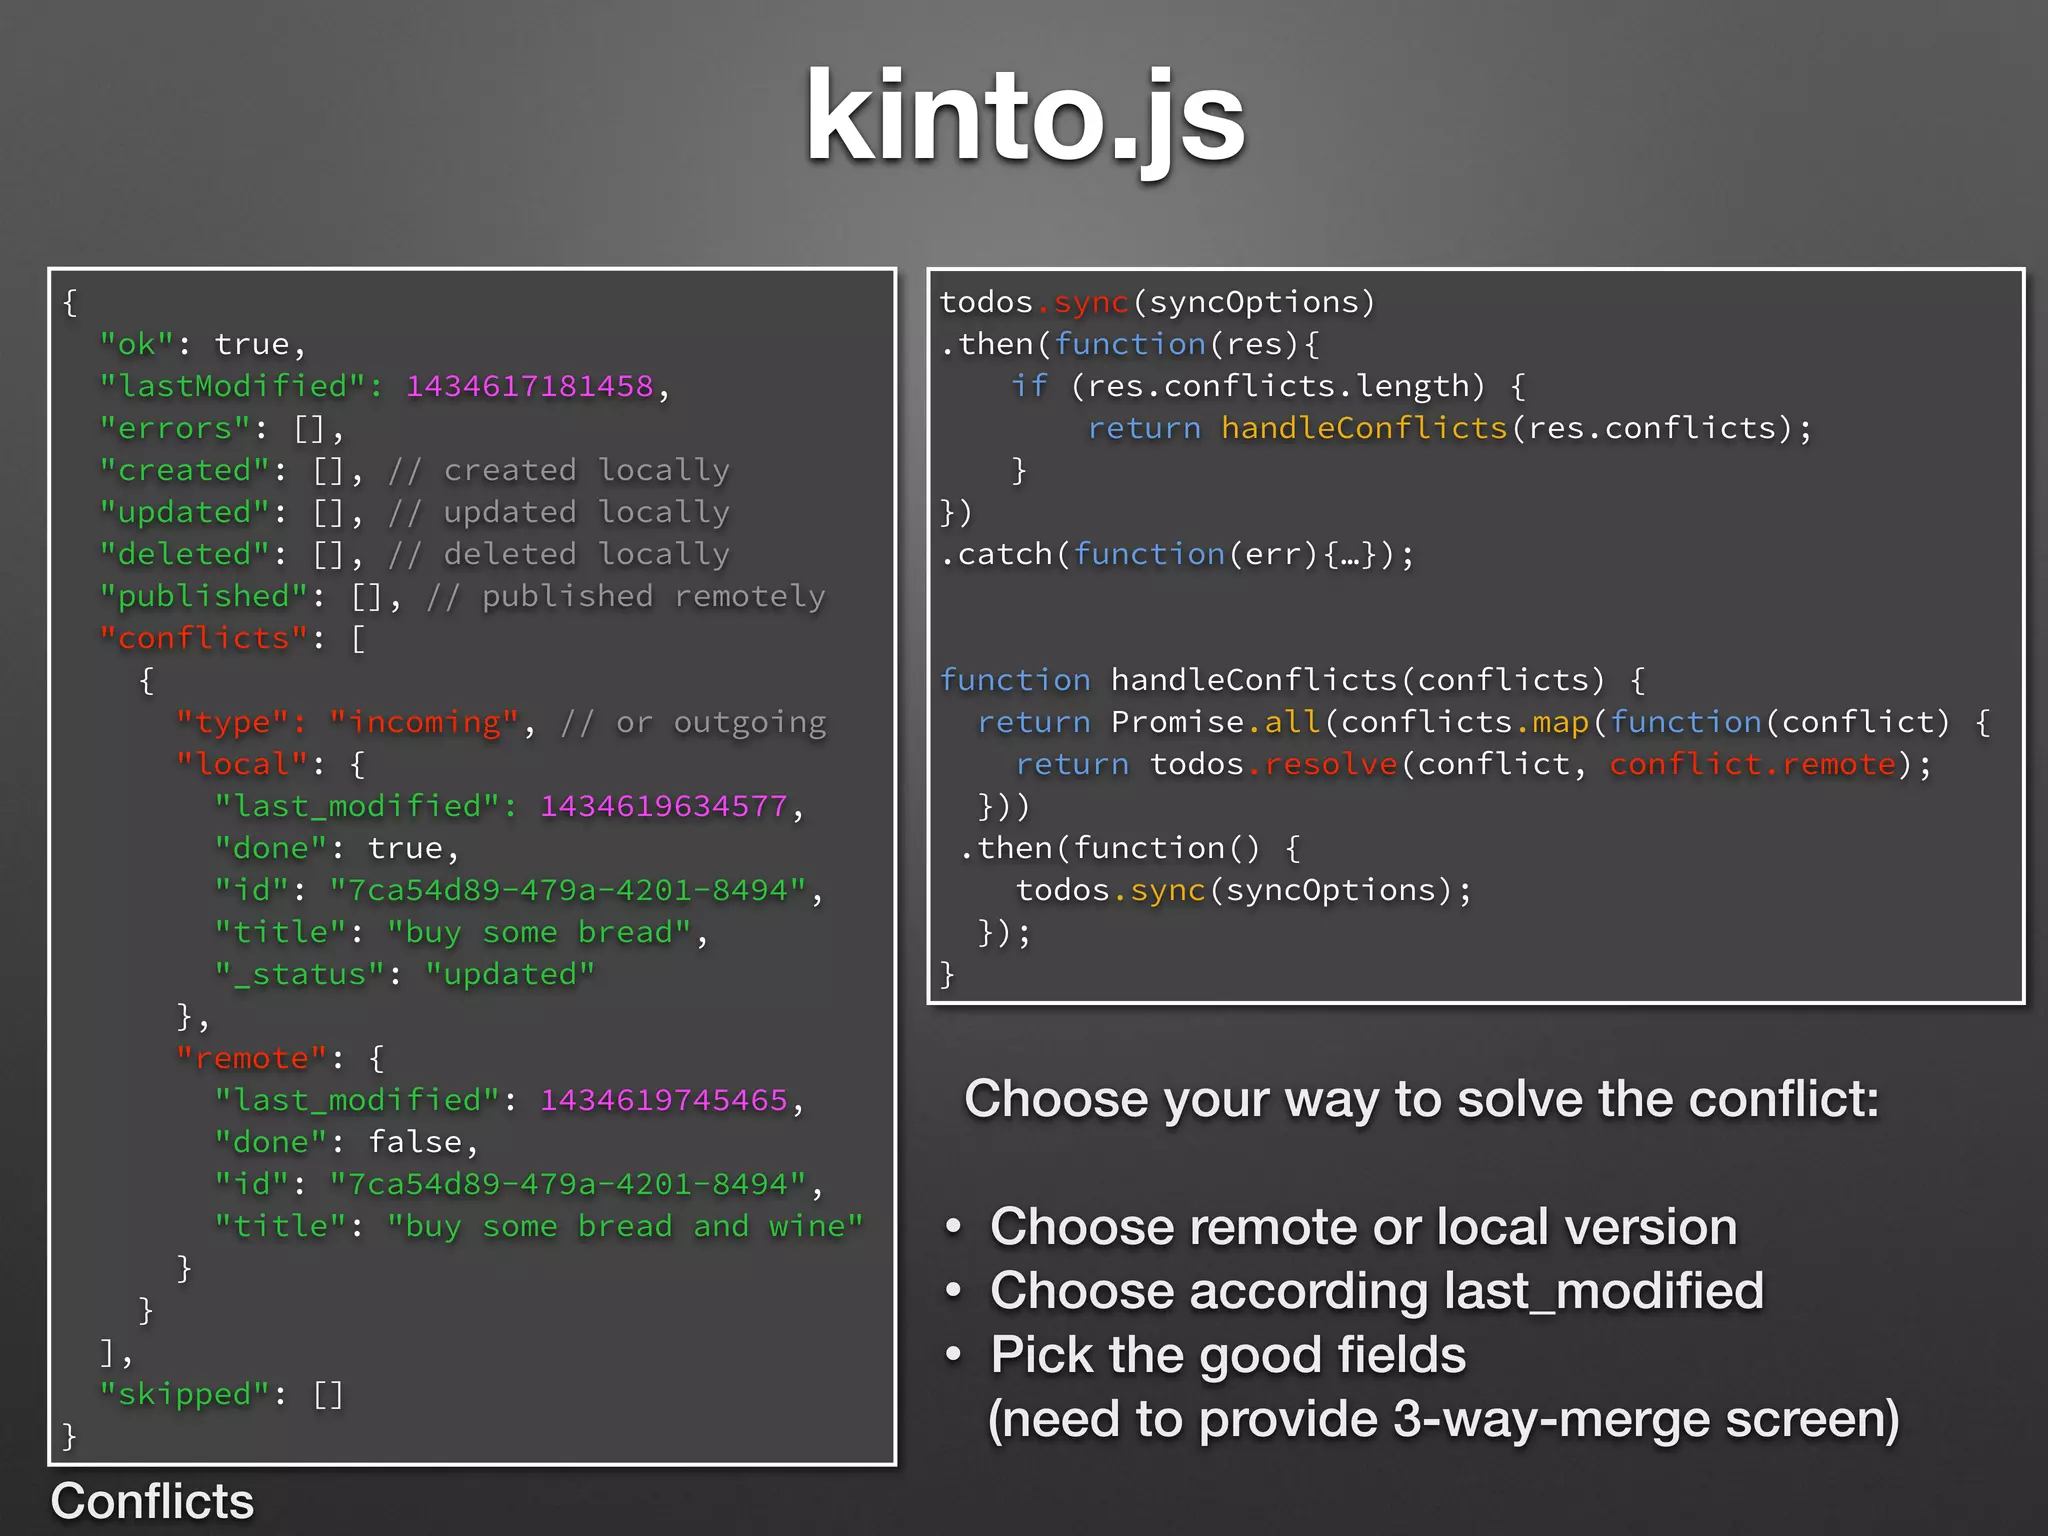Click the "_status": "updated" line
This screenshot has width=2048, height=1536.
point(405,974)
